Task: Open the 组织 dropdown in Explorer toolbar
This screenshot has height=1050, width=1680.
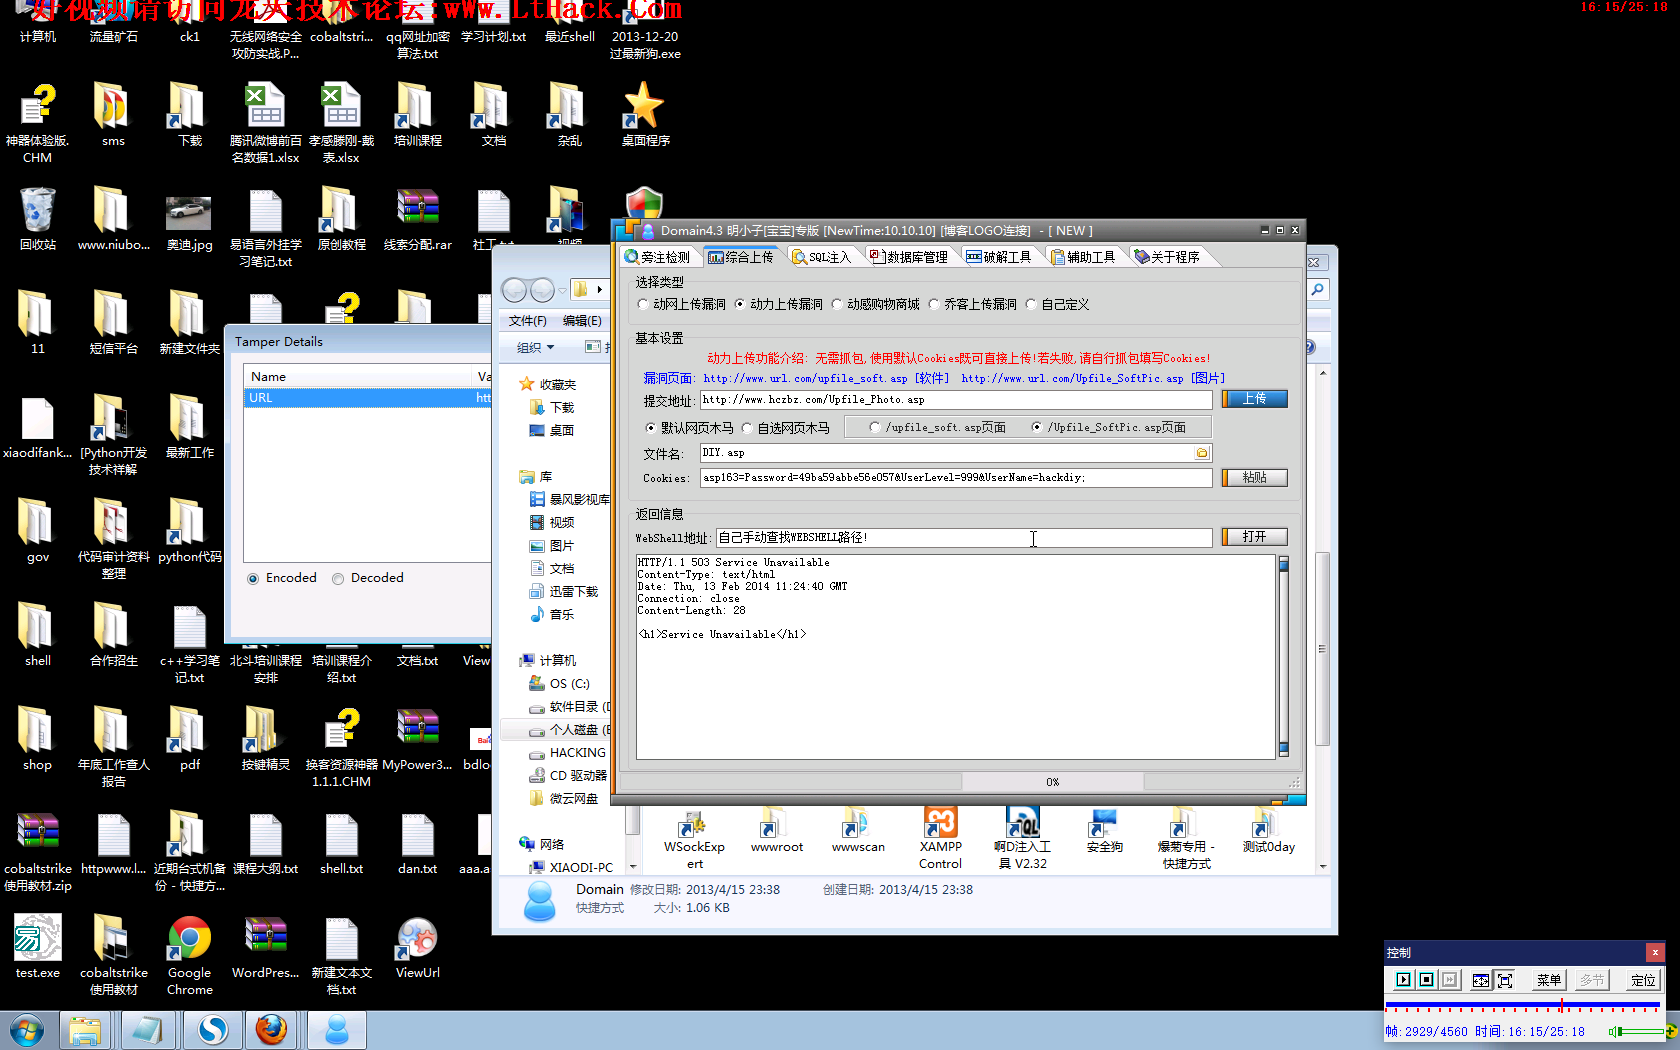Action: tap(535, 348)
